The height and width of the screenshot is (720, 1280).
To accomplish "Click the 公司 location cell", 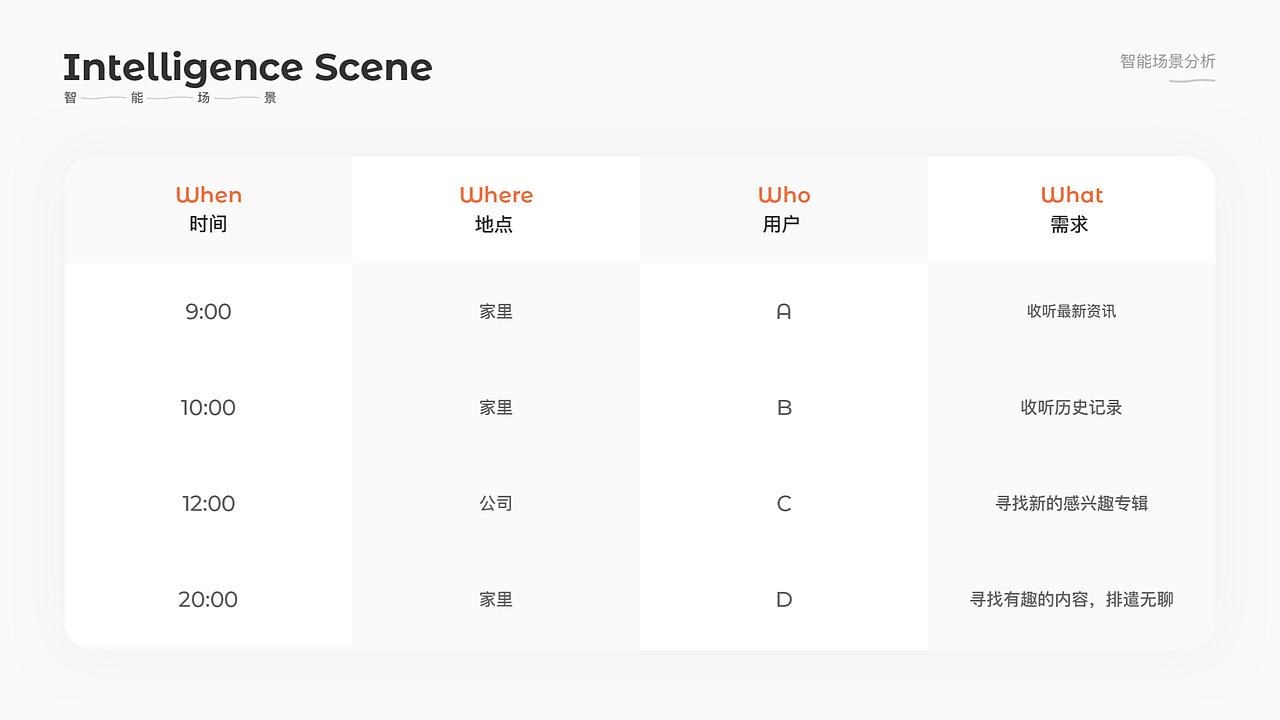I will click(496, 504).
